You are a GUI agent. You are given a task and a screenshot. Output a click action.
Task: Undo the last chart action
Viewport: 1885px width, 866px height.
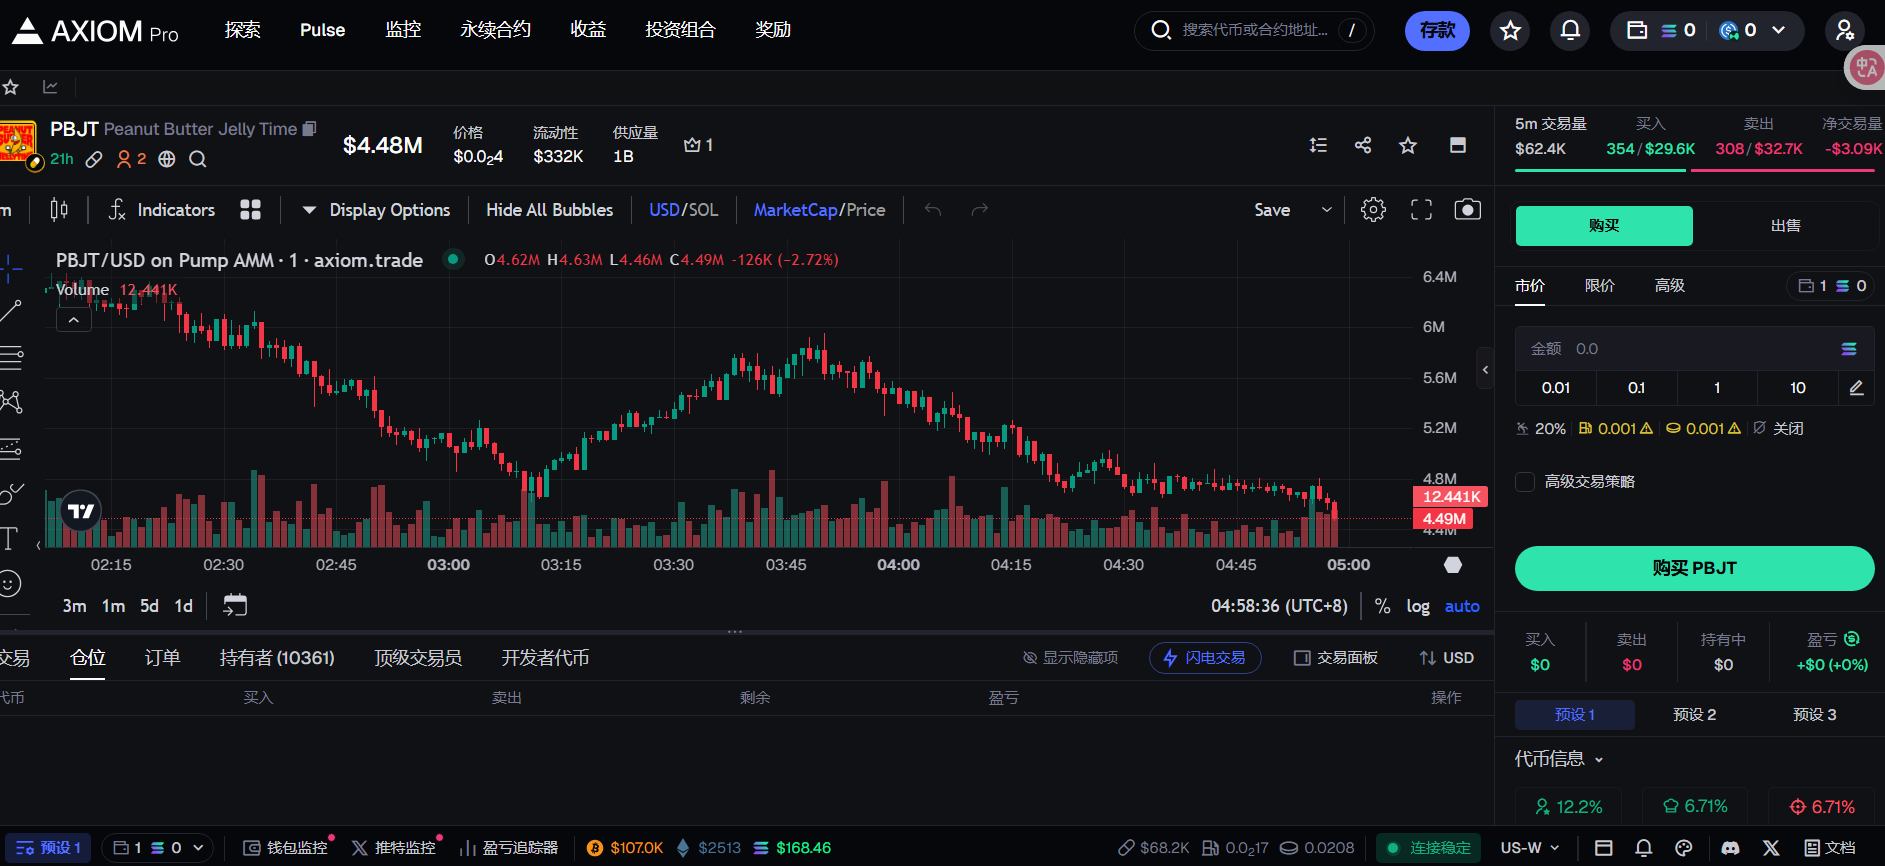[933, 210]
